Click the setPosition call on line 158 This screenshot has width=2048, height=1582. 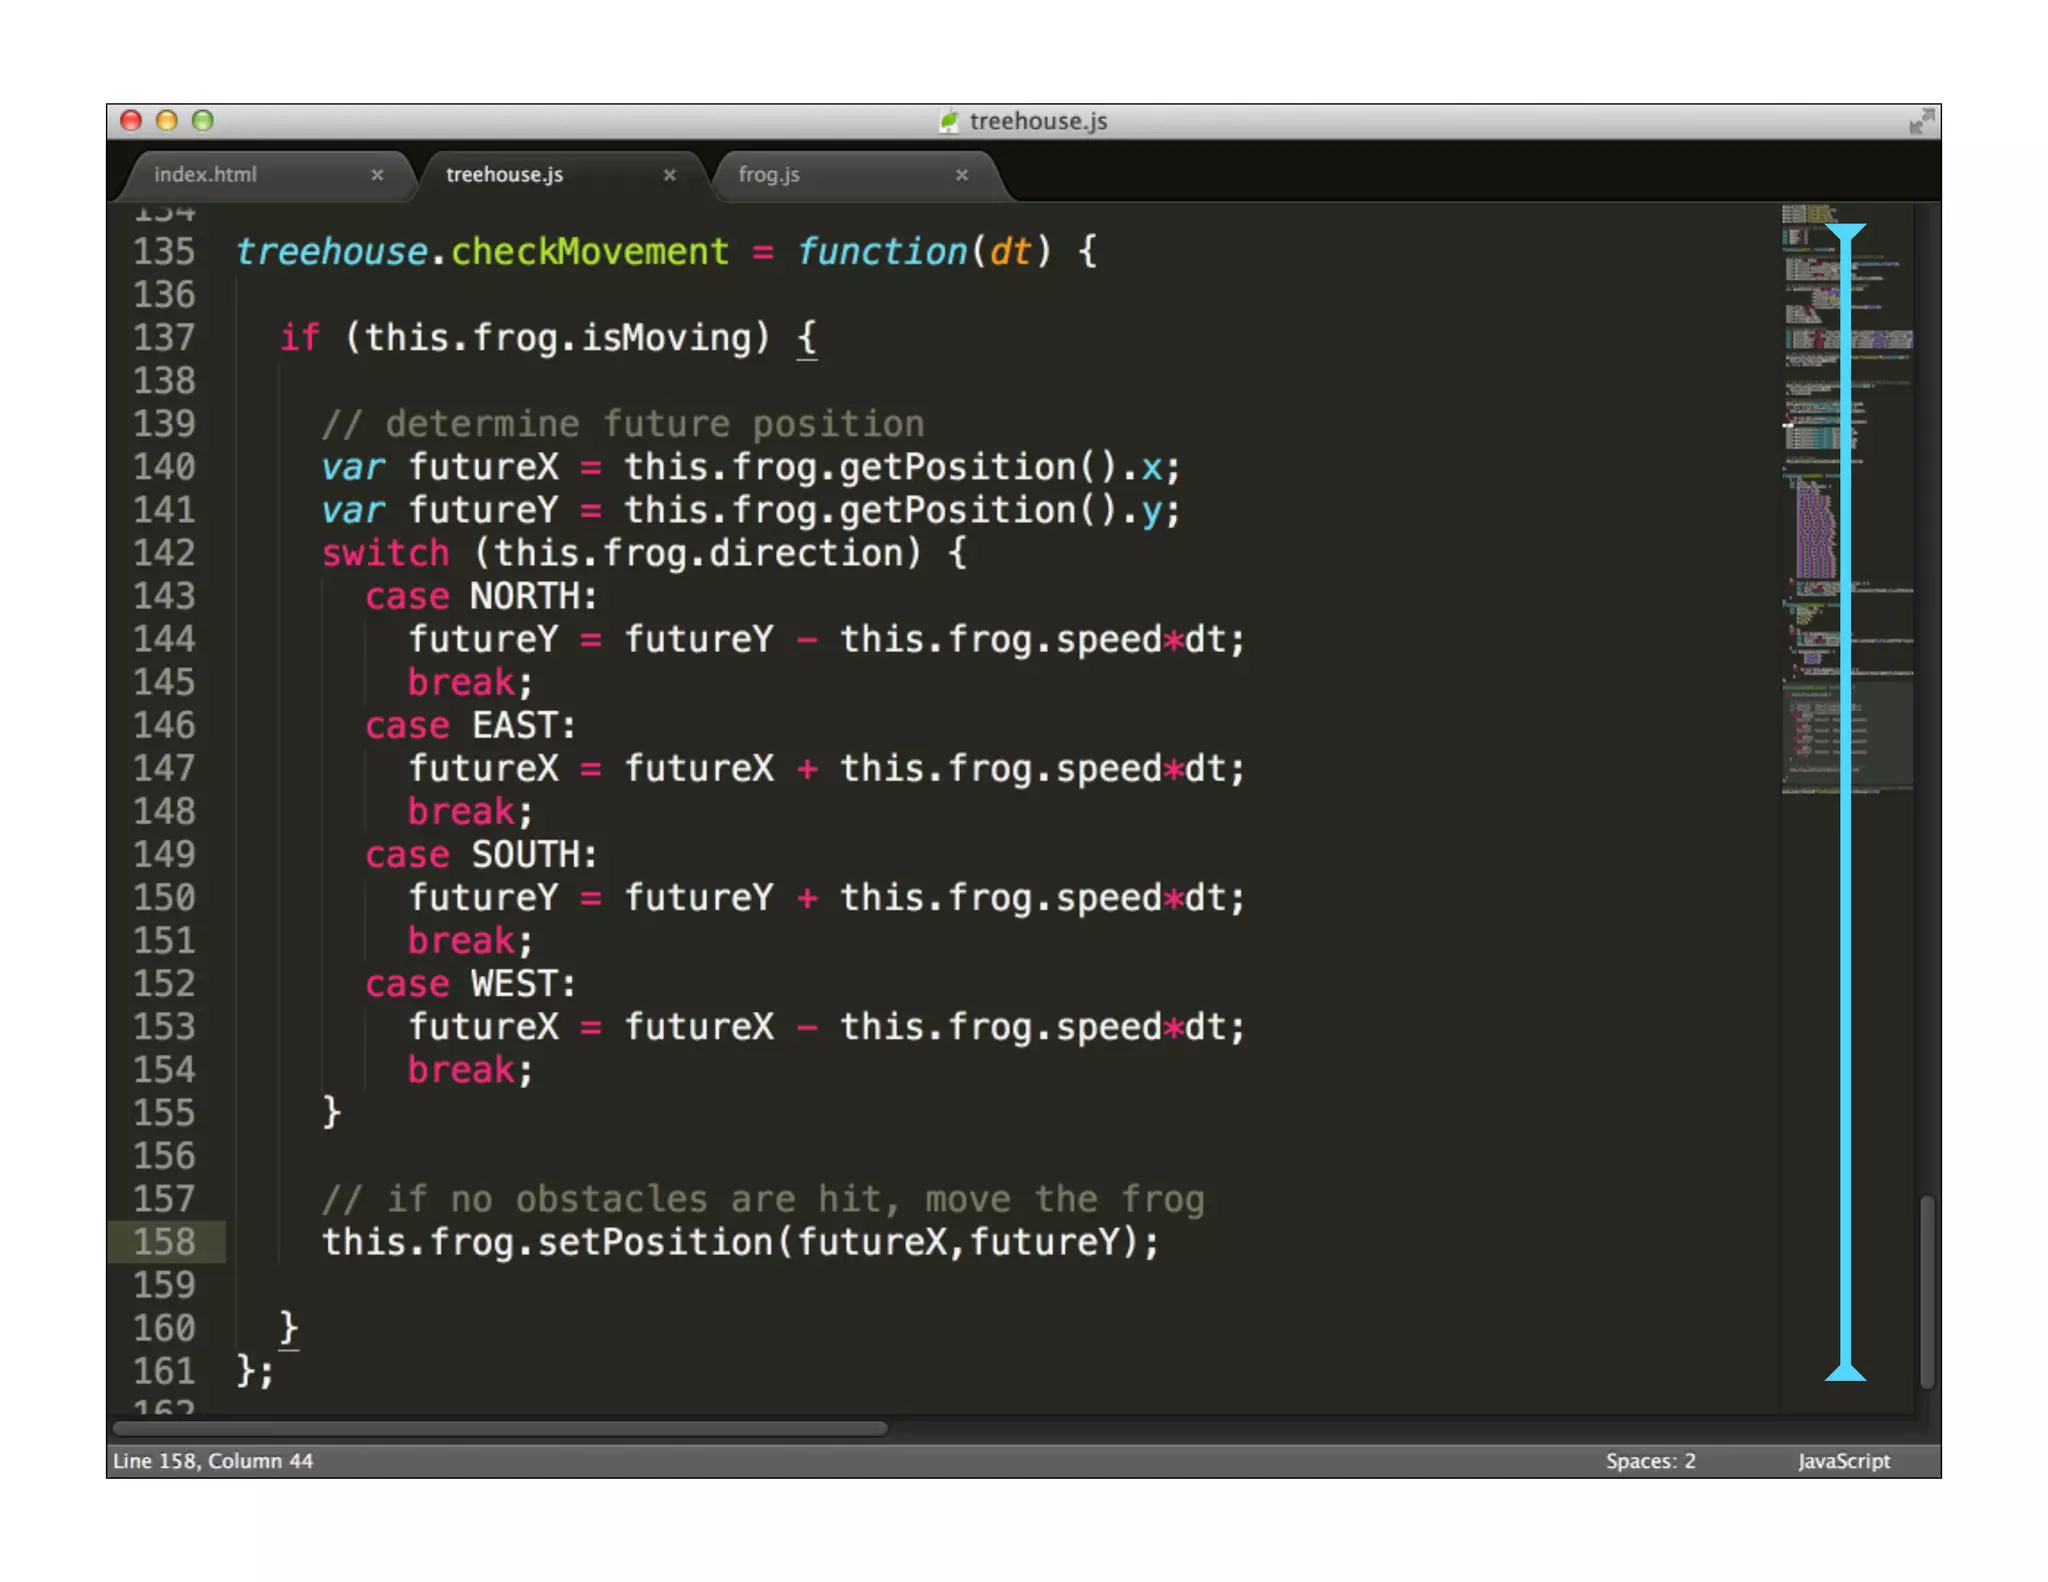point(655,1242)
